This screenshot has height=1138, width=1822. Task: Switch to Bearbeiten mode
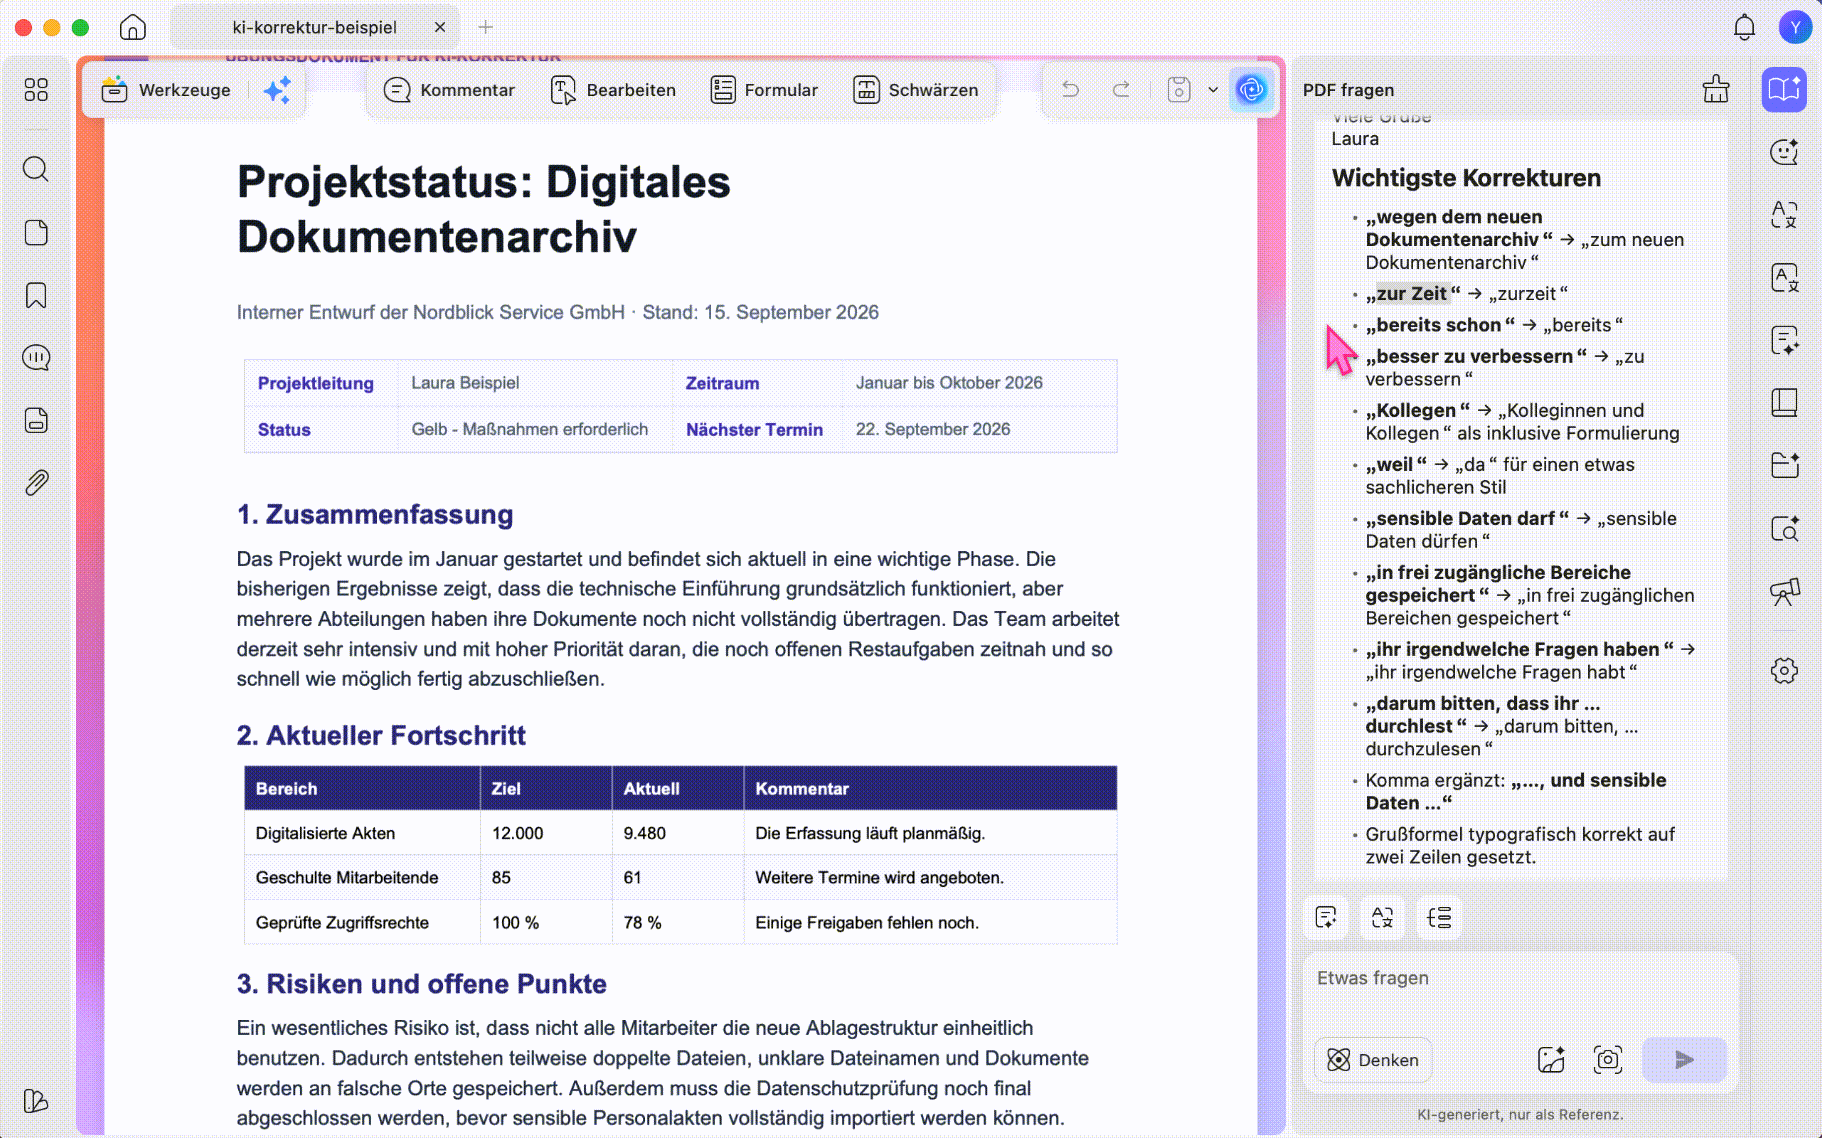[613, 90]
